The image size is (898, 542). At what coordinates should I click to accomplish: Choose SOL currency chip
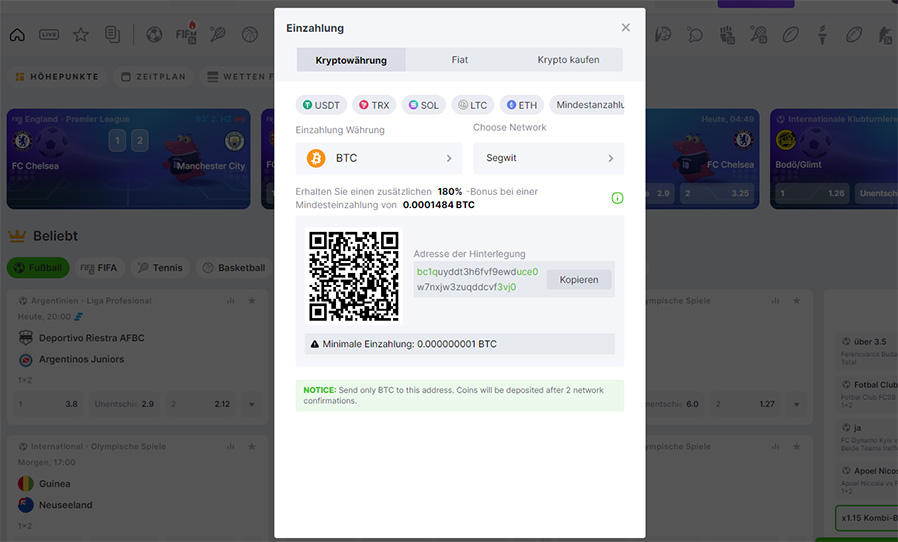[424, 105]
